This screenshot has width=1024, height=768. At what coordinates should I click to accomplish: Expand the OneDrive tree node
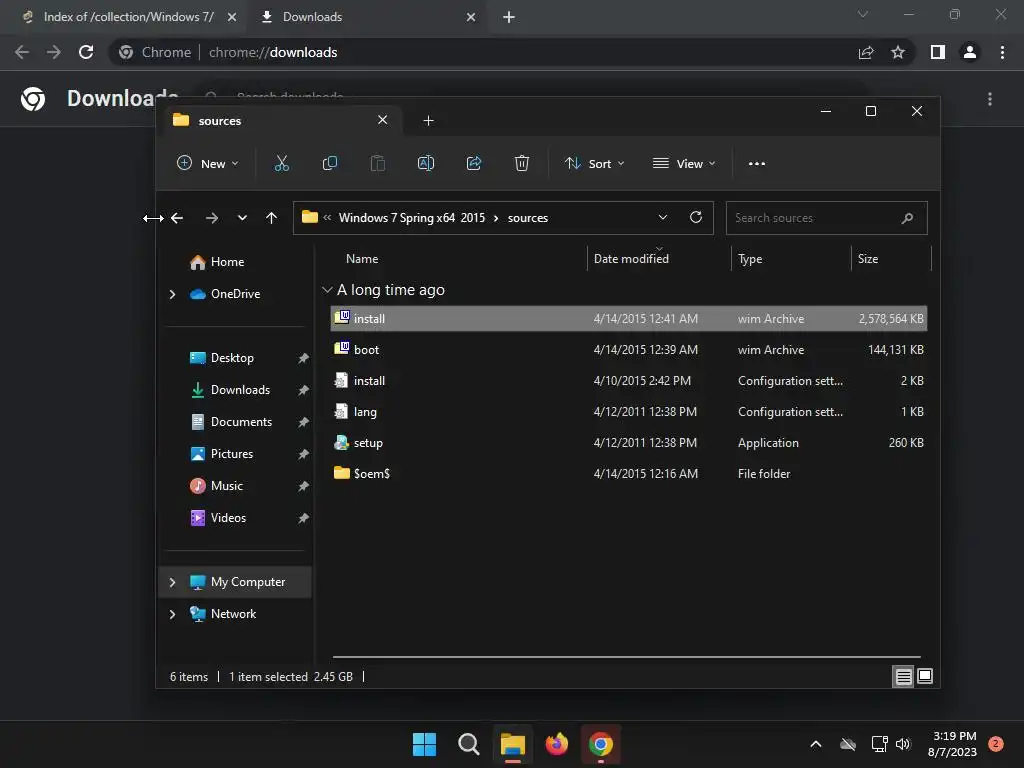pos(172,295)
